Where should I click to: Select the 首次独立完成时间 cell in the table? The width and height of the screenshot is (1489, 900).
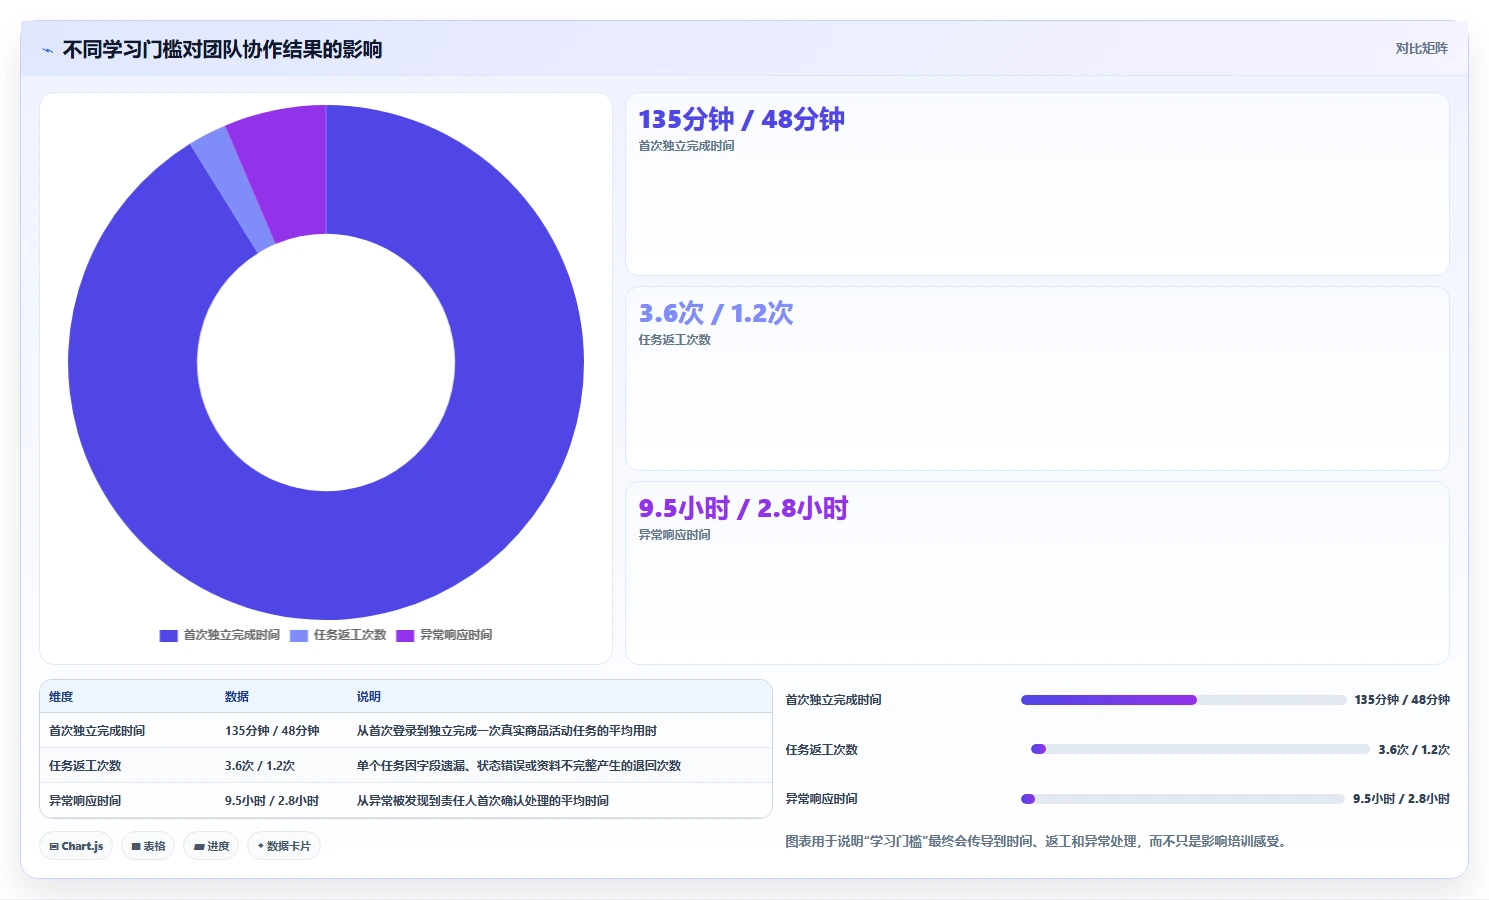pos(97,731)
